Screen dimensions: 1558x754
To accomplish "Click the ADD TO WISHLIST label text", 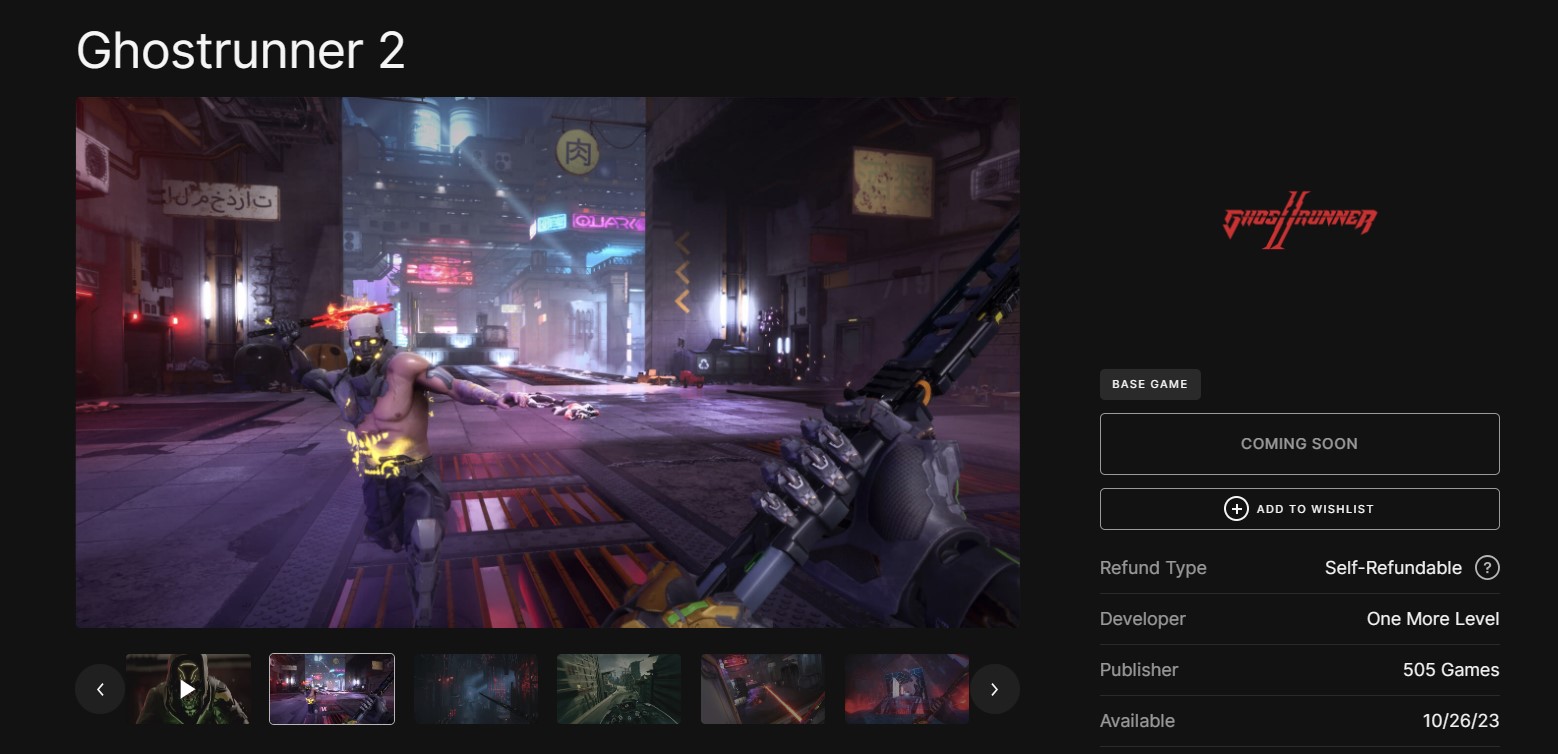I will click(x=1315, y=509).
